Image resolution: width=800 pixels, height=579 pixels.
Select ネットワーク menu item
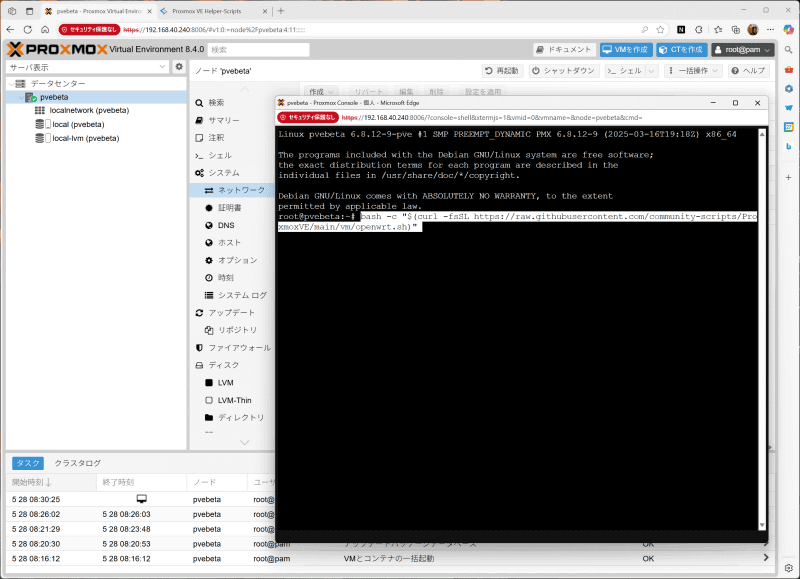[241, 190]
